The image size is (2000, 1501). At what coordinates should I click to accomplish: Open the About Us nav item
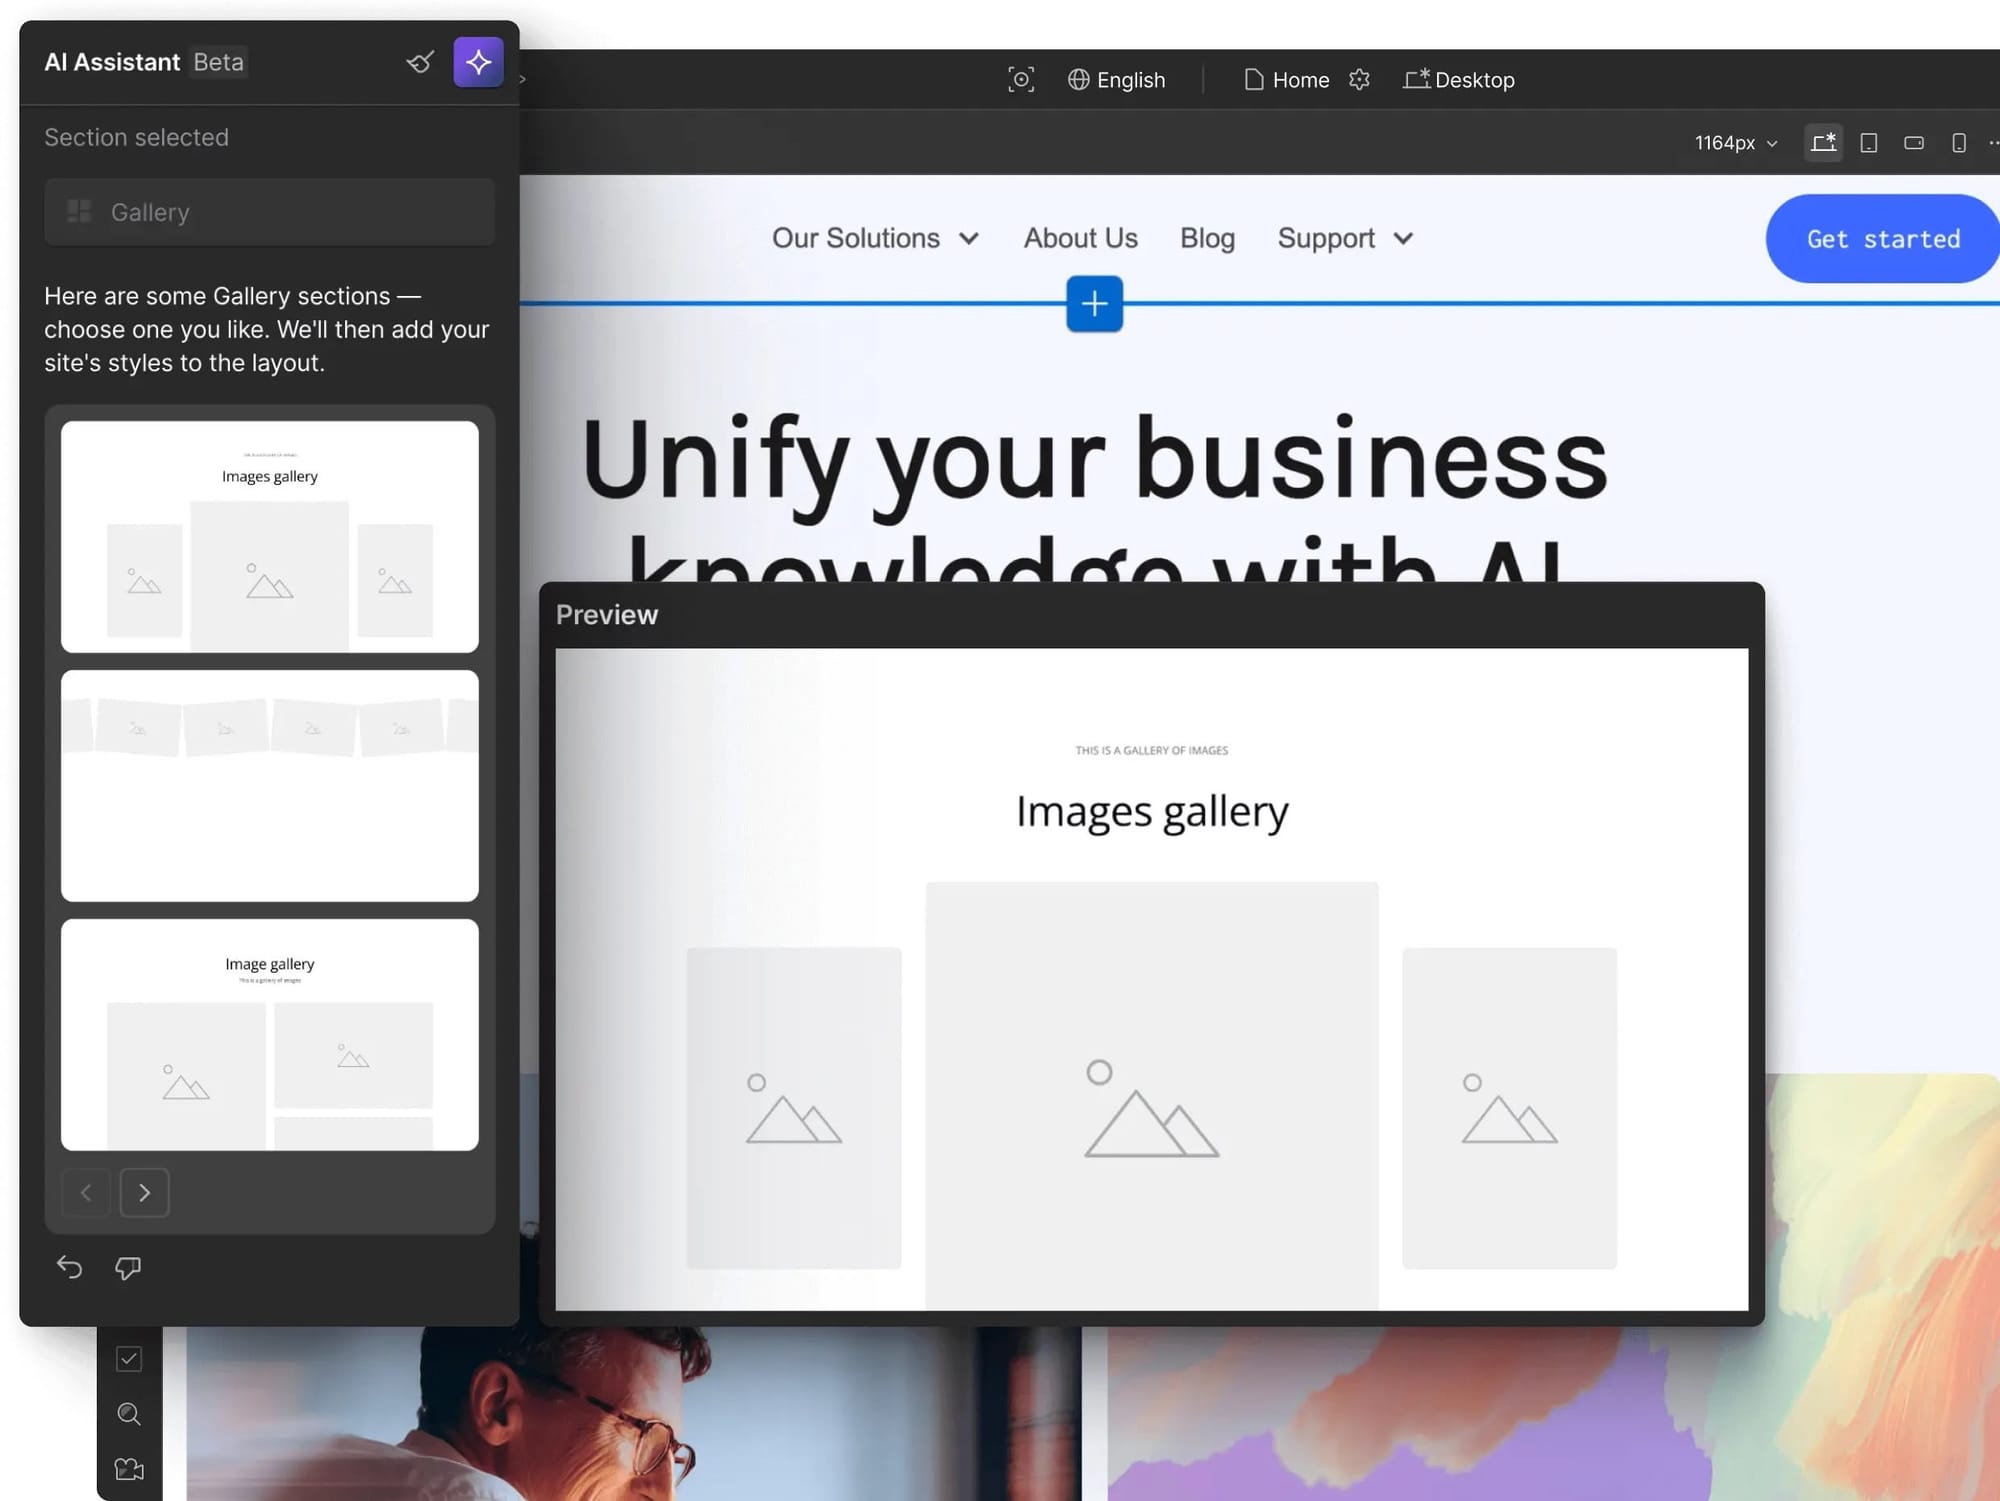1080,238
